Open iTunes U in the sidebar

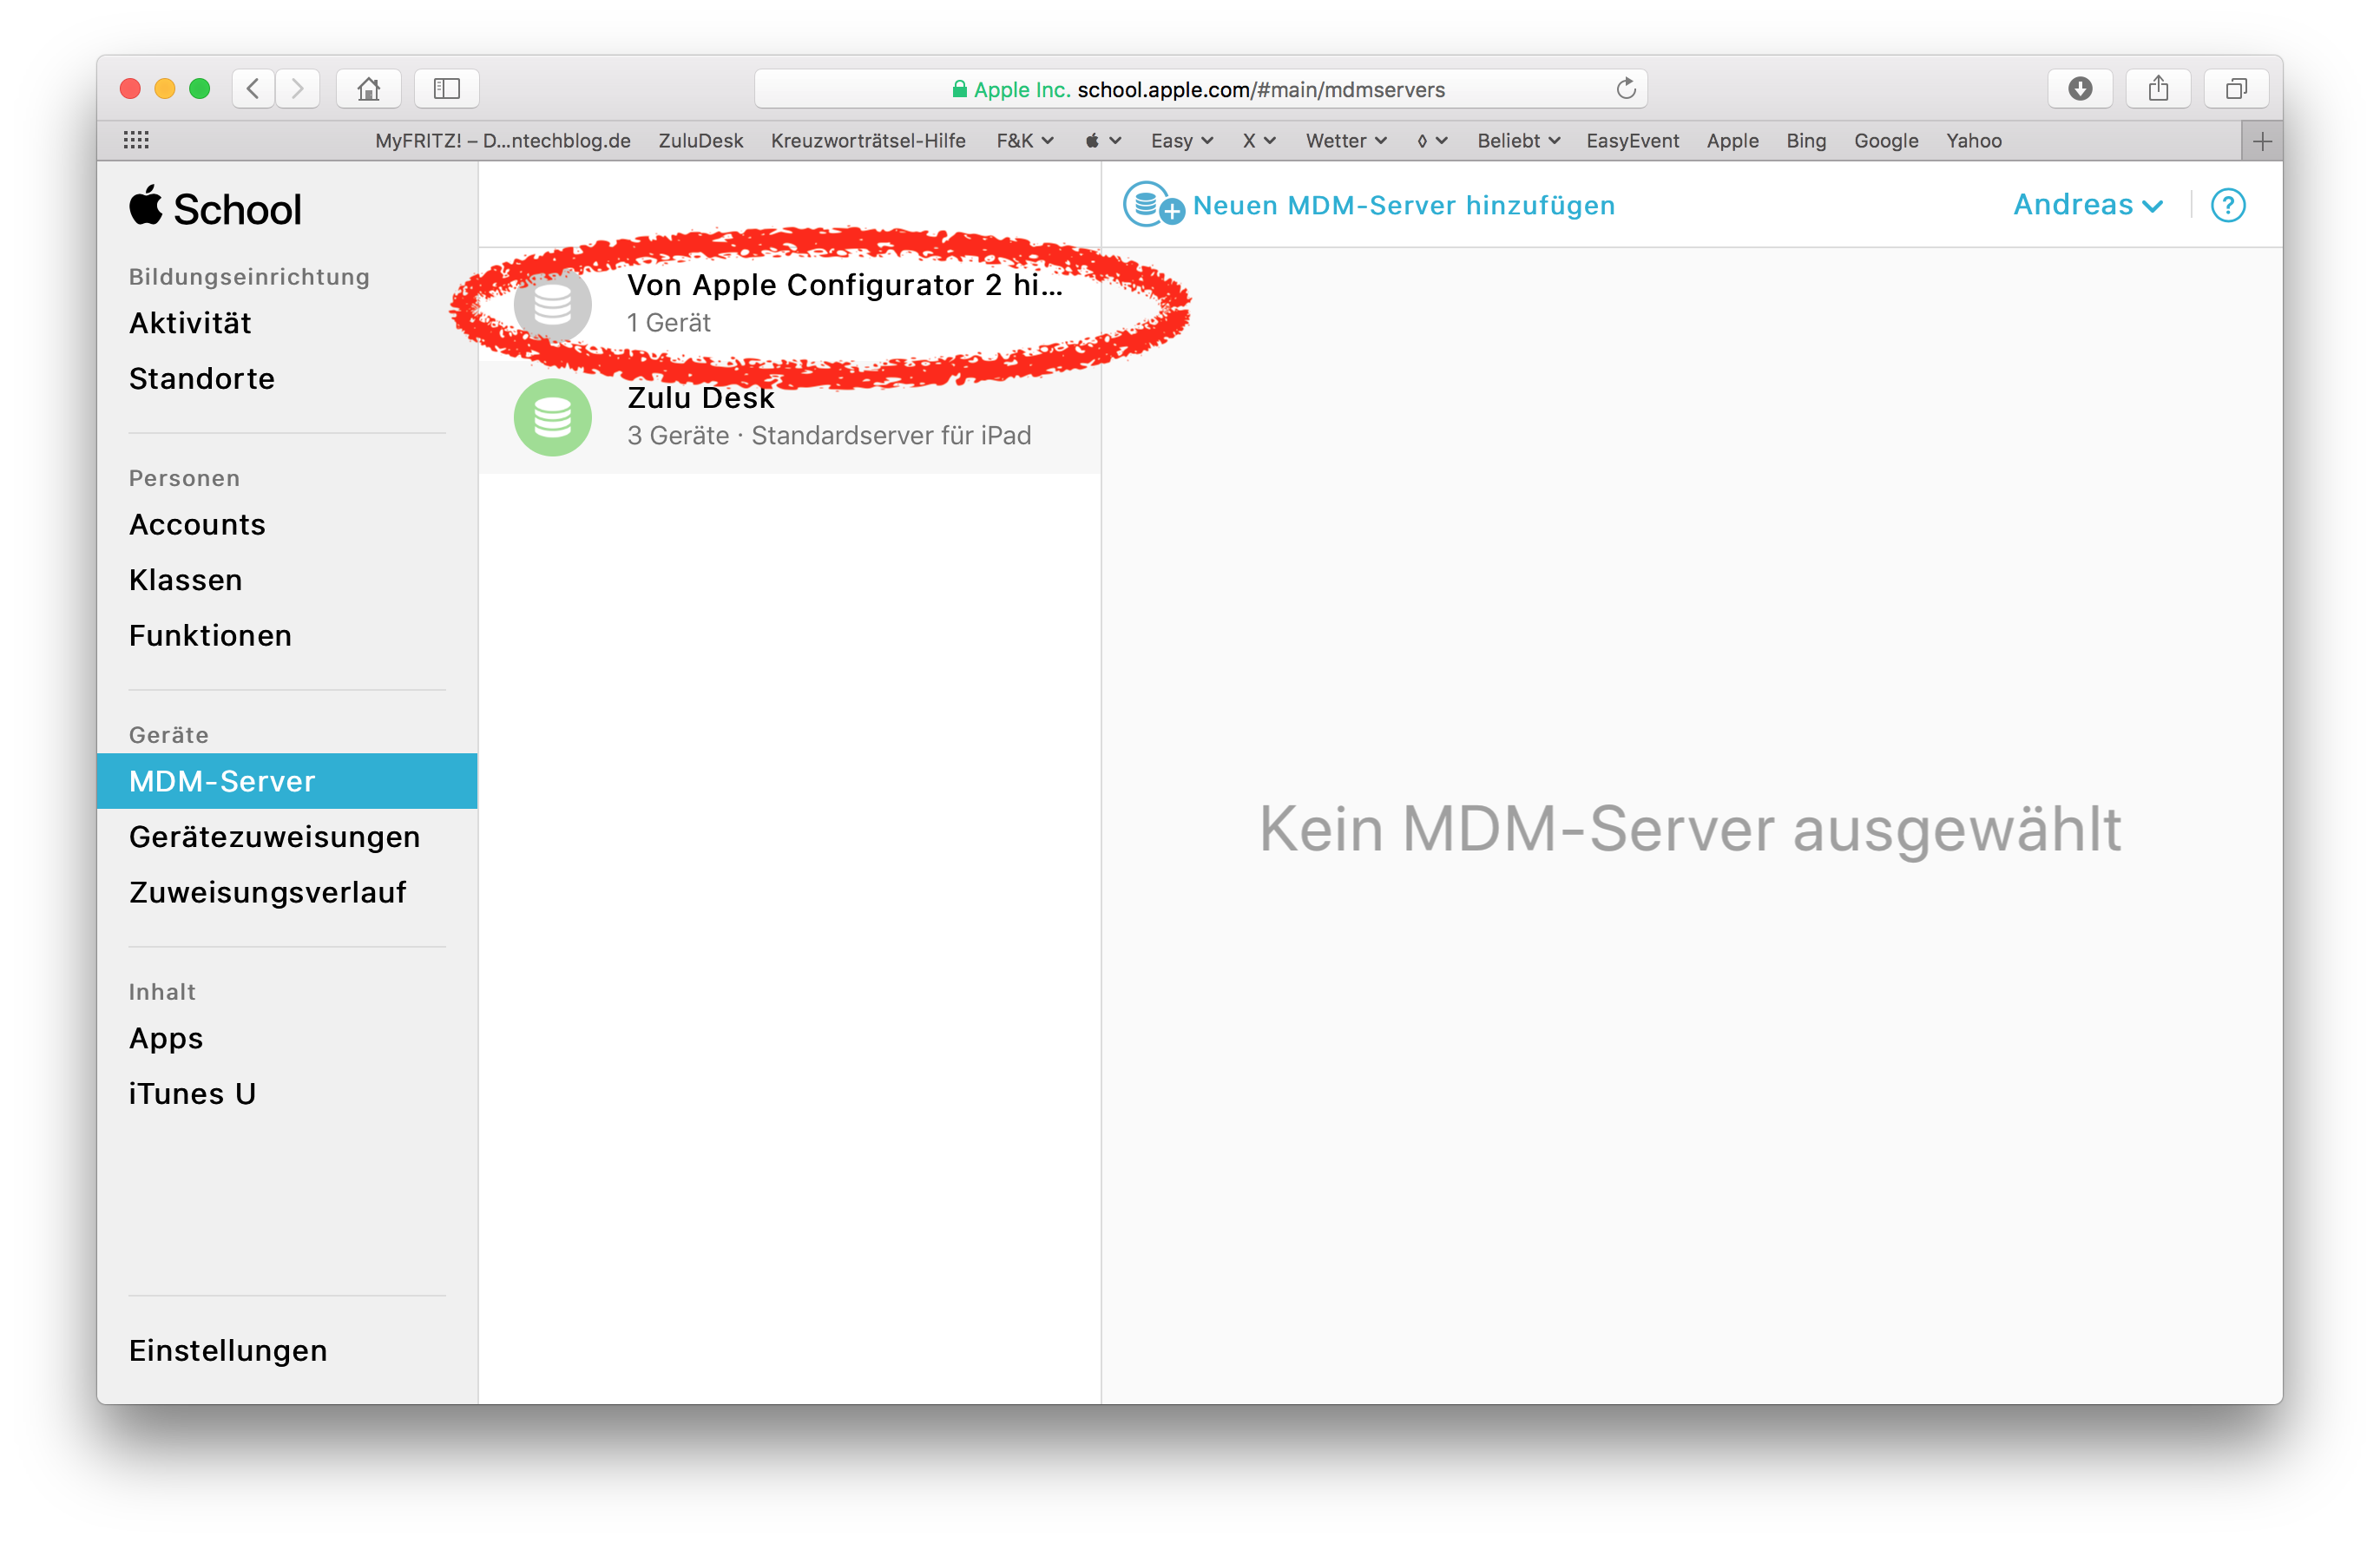pos(192,1094)
